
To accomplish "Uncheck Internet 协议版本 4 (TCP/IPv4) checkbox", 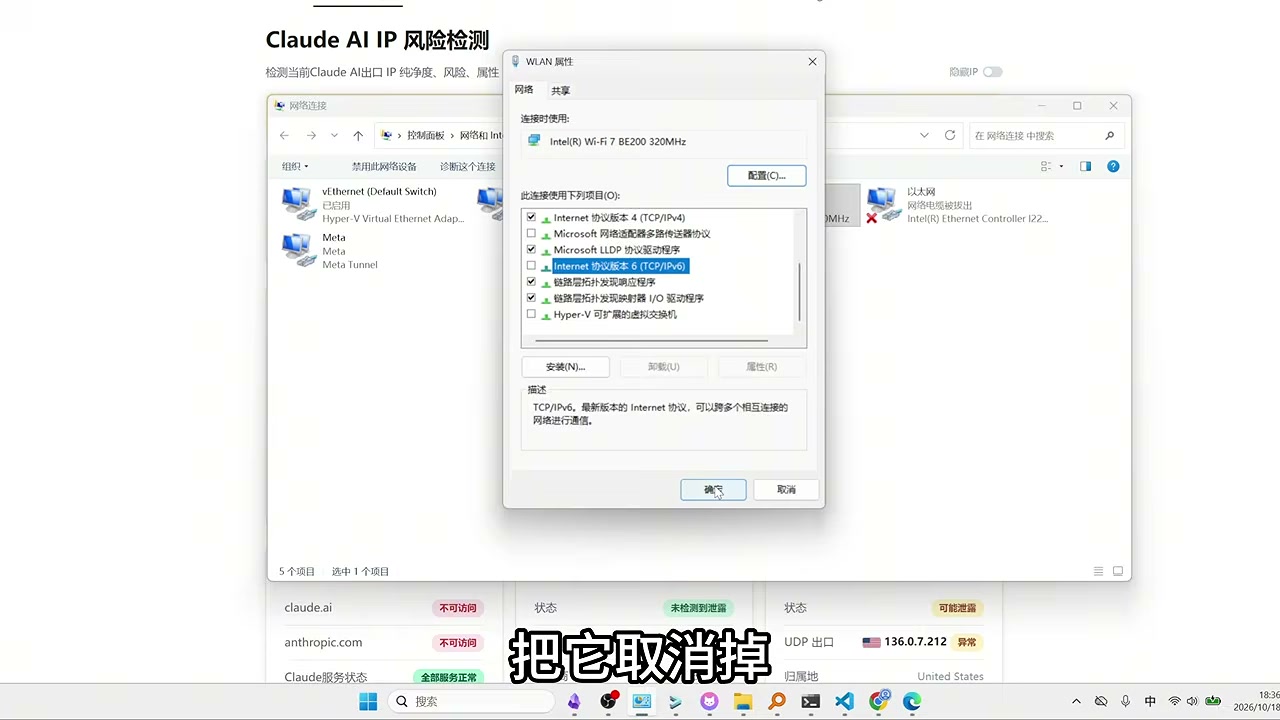I will [531, 217].
